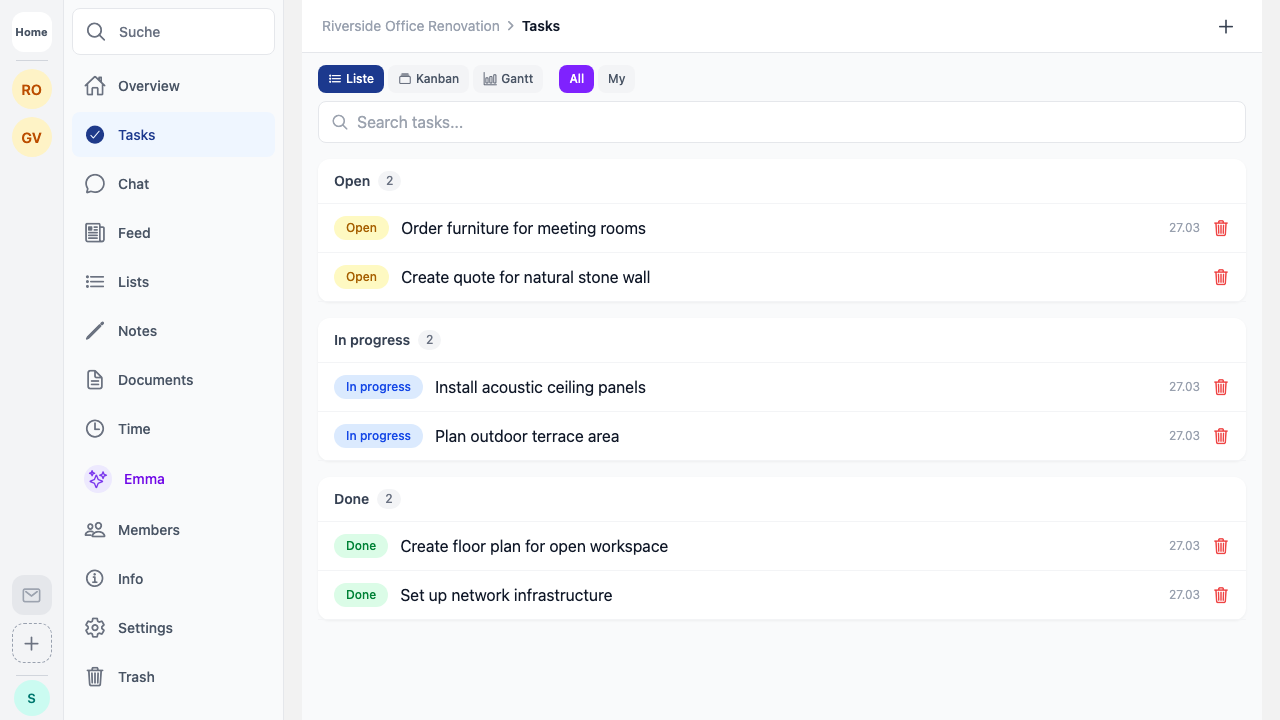Add new workspace with dashed plus button
Image resolution: width=1280 pixels, height=720 pixels.
[32, 643]
